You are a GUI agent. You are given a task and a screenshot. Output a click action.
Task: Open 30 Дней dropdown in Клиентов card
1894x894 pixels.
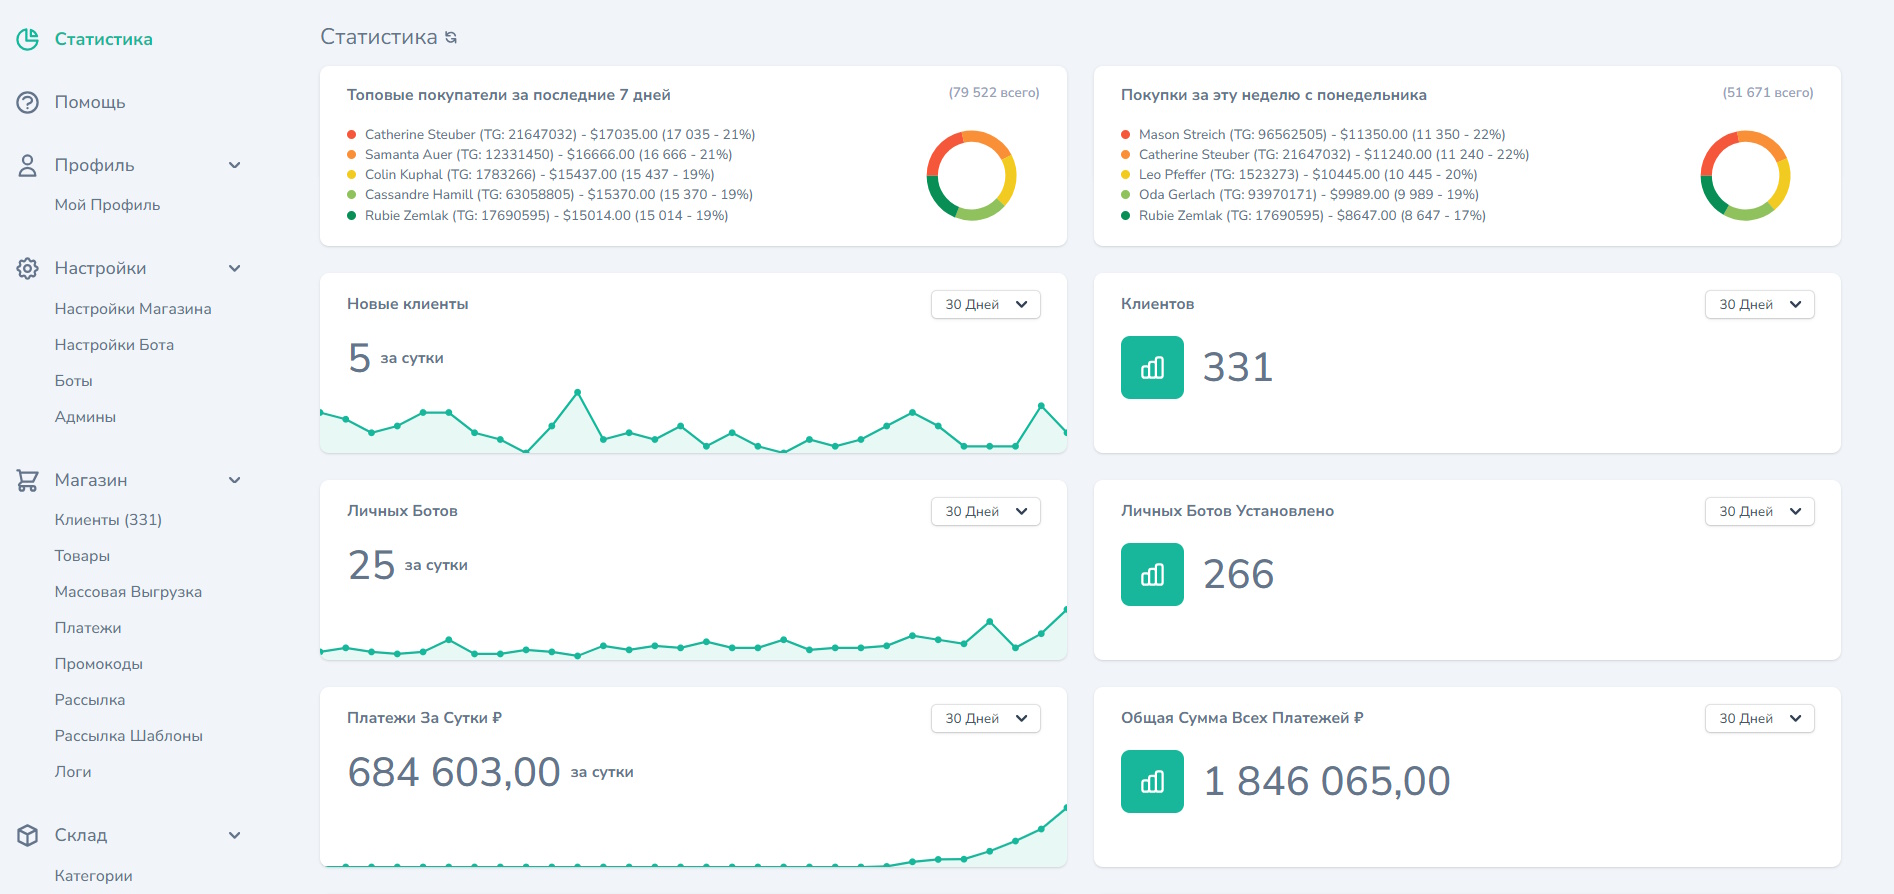click(x=1759, y=305)
